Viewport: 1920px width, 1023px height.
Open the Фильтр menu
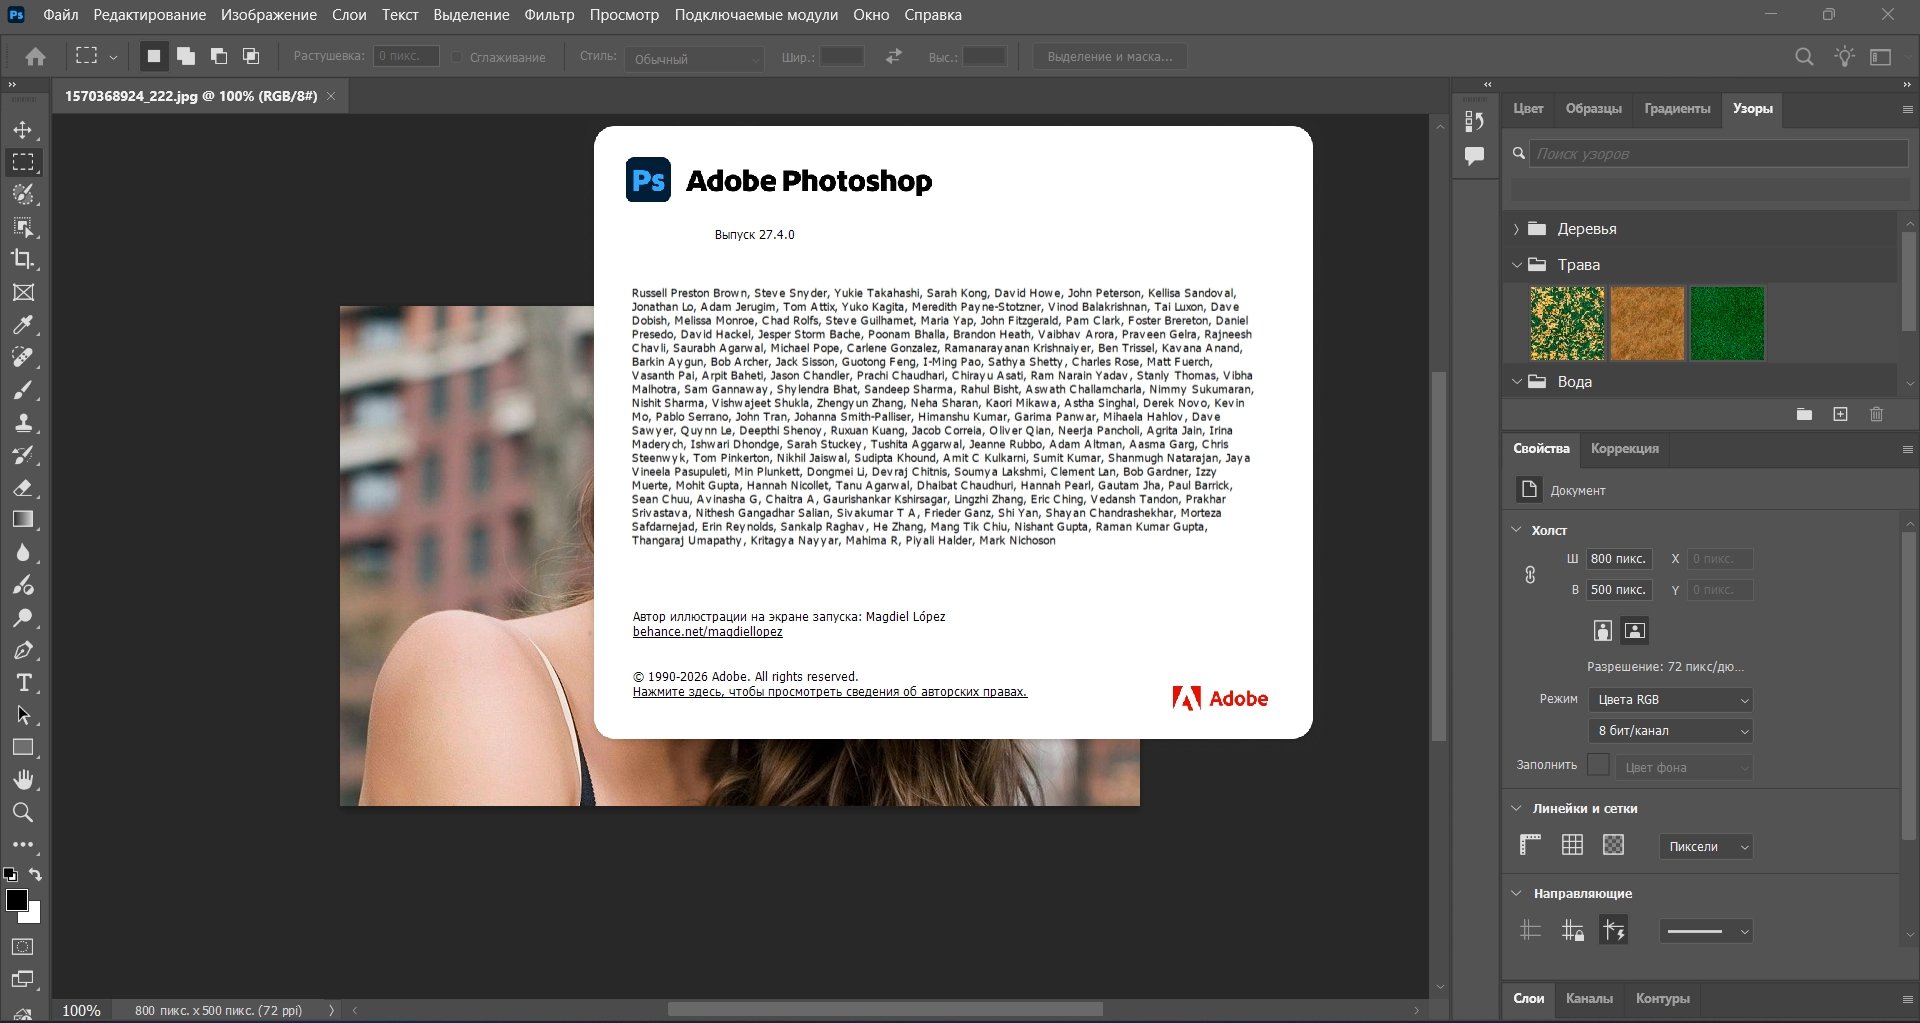(x=549, y=15)
